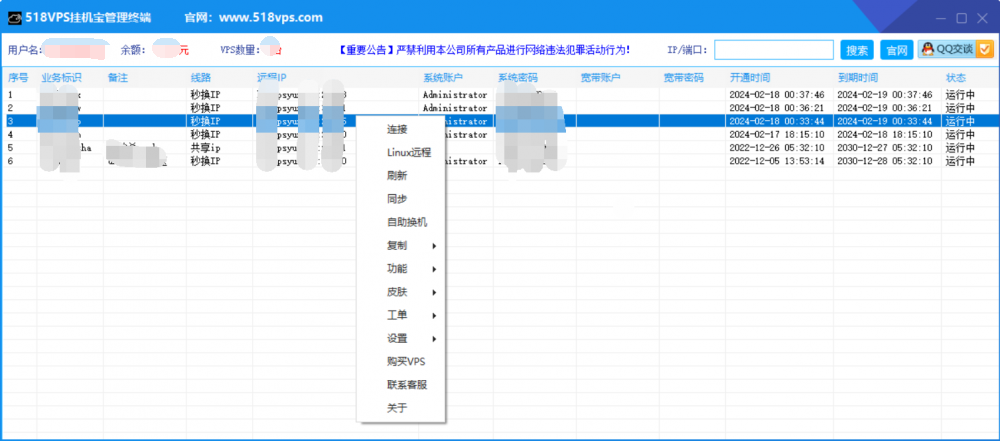
Task: Select row 6 opened 2022-12-05 13:53:14
Action: point(500,161)
